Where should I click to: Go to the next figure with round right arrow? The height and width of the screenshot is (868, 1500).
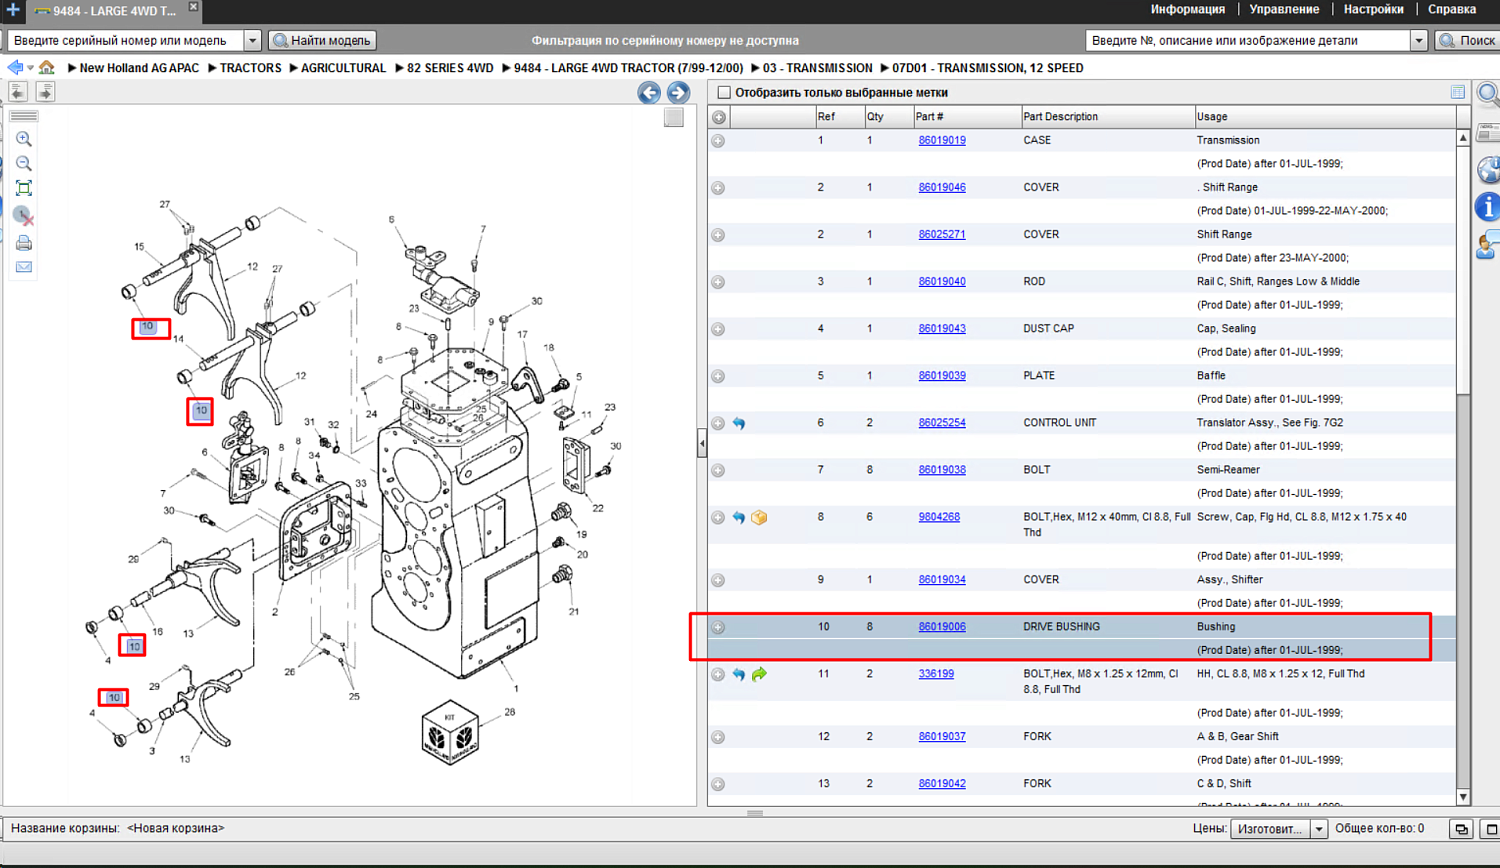click(678, 93)
